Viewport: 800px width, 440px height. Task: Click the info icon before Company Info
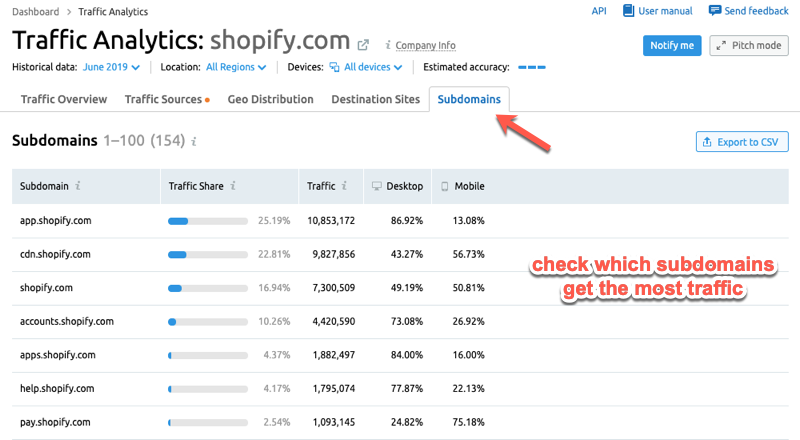pos(386,45)
